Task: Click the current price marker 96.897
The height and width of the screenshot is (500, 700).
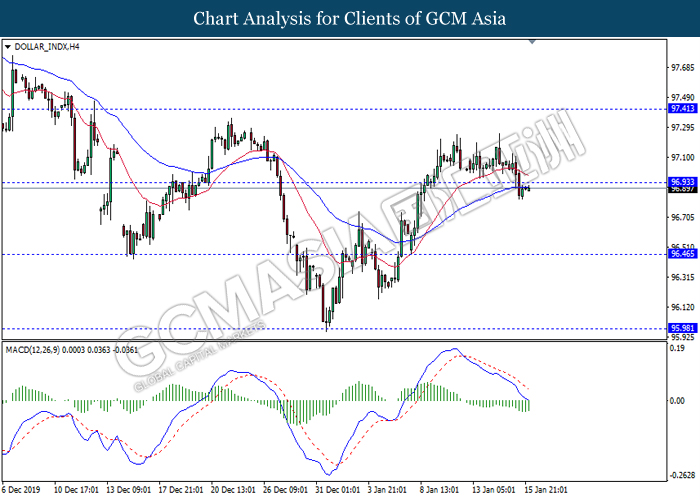Action: coord(683,189)
